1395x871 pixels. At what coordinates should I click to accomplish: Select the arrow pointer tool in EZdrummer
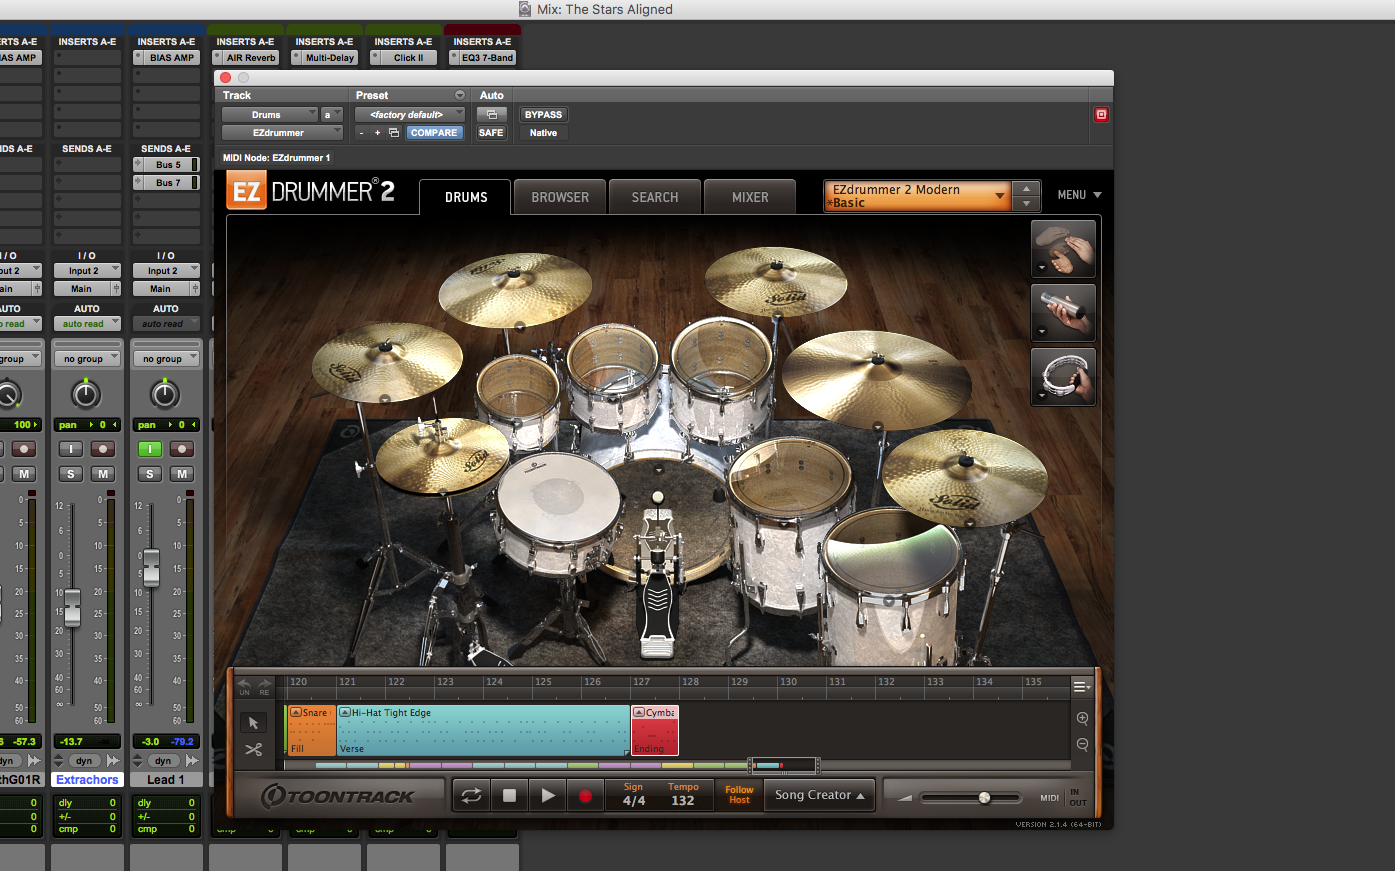[x=253, y=722]
